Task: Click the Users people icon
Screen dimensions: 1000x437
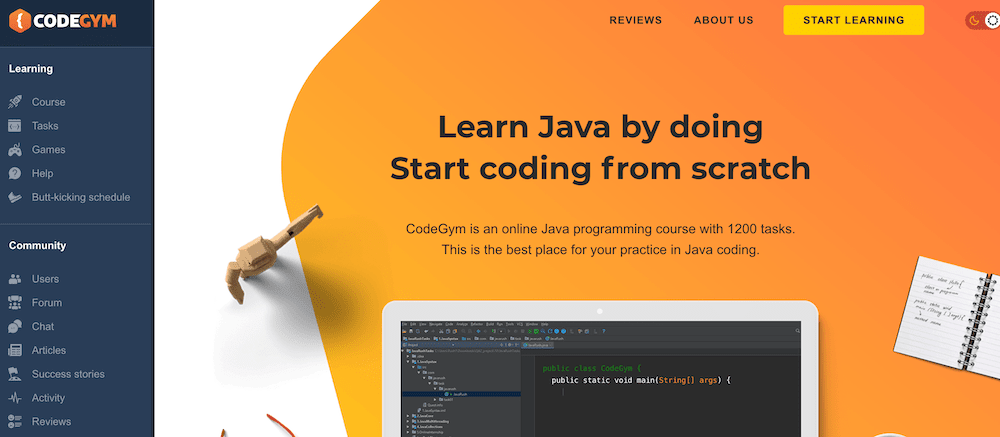Action: (15, 279)
